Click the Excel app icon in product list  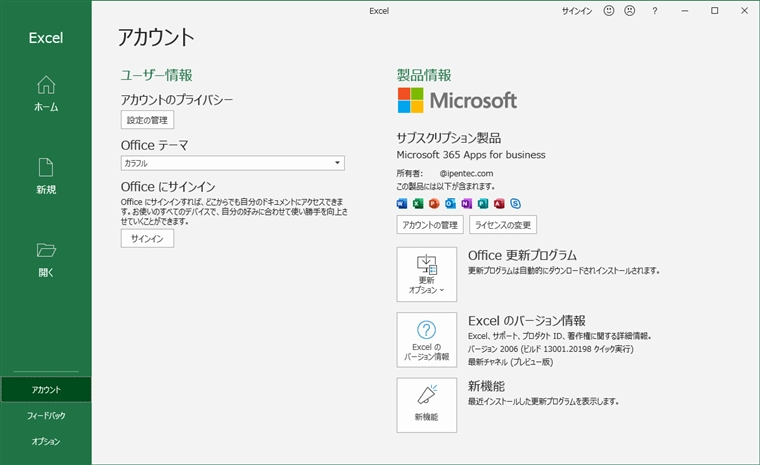[x=418, y=204]
